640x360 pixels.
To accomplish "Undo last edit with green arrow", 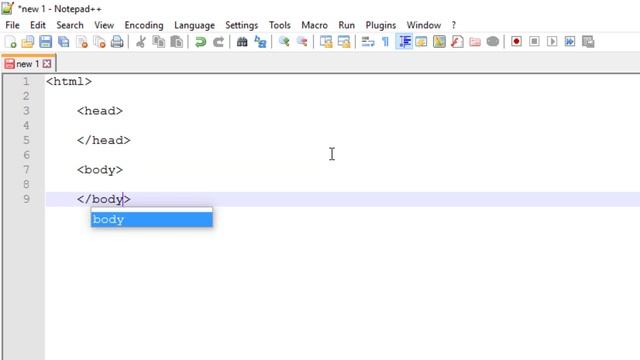I will (200, 42).
